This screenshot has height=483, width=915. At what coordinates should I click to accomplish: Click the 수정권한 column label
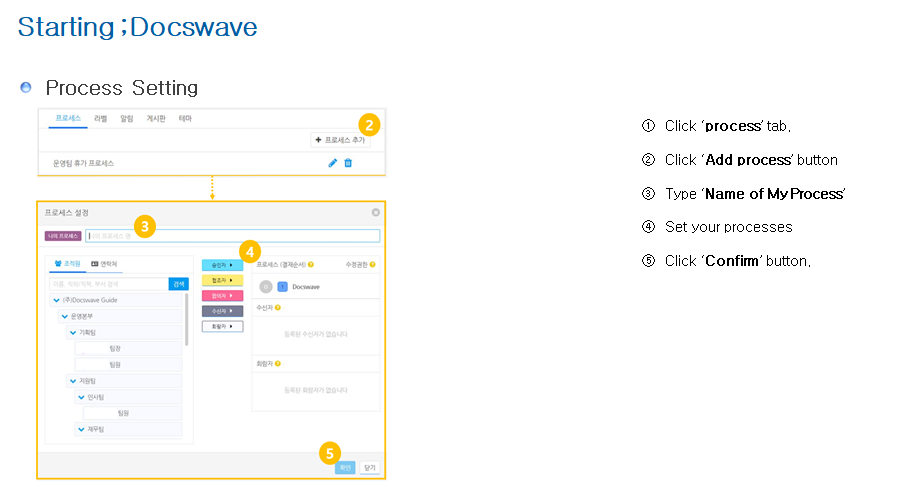(x=356, y=264)
